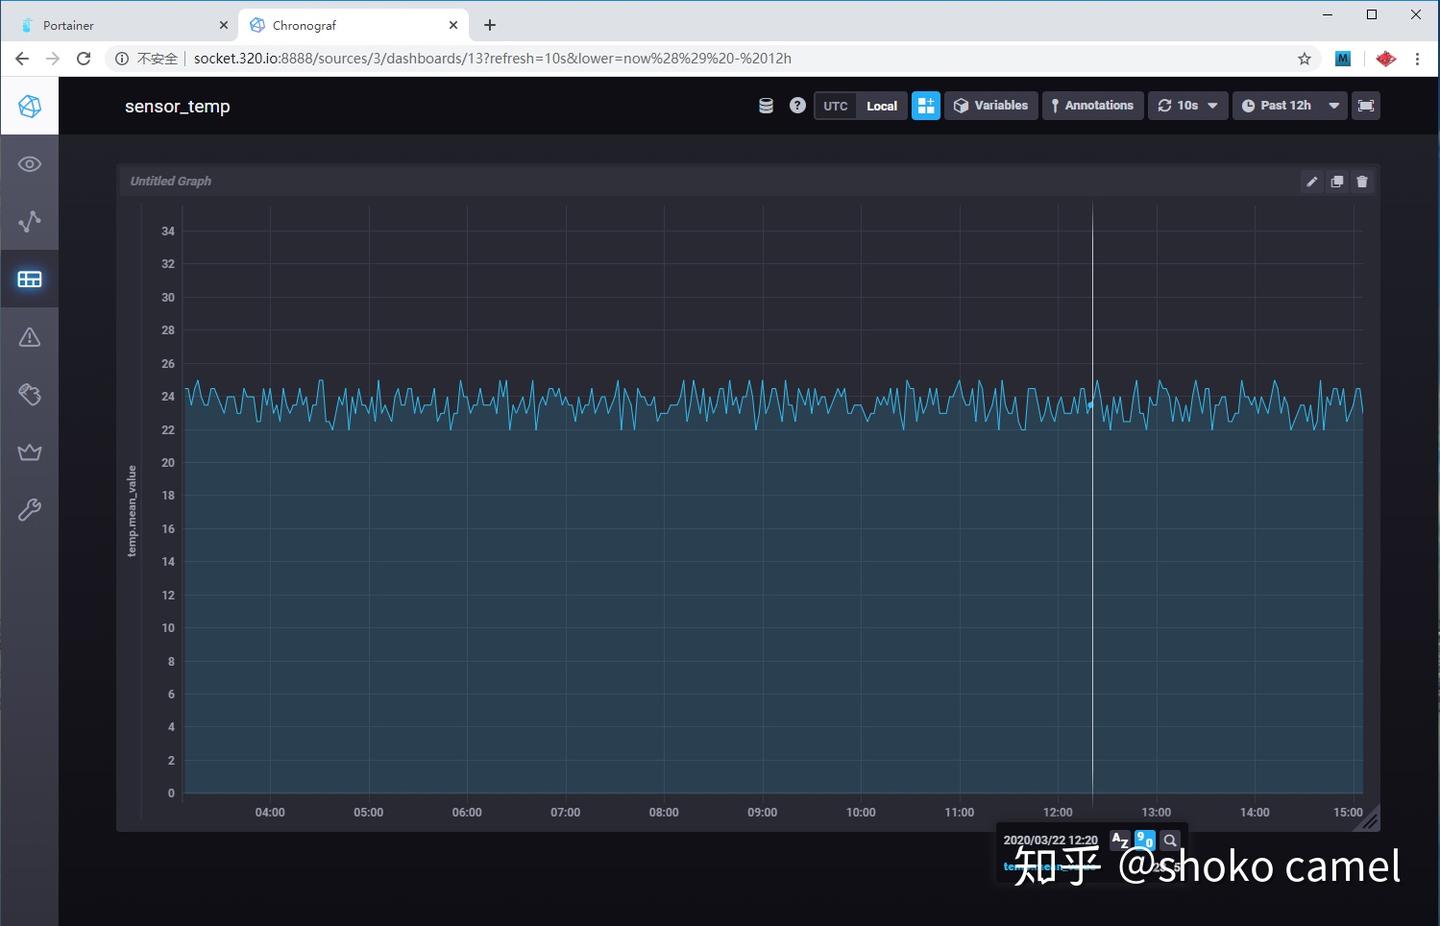Enter presentation full-screen mode icon
Image resolution: width=1440 pixels, height=926 pixels.
tap(1366, 105)
